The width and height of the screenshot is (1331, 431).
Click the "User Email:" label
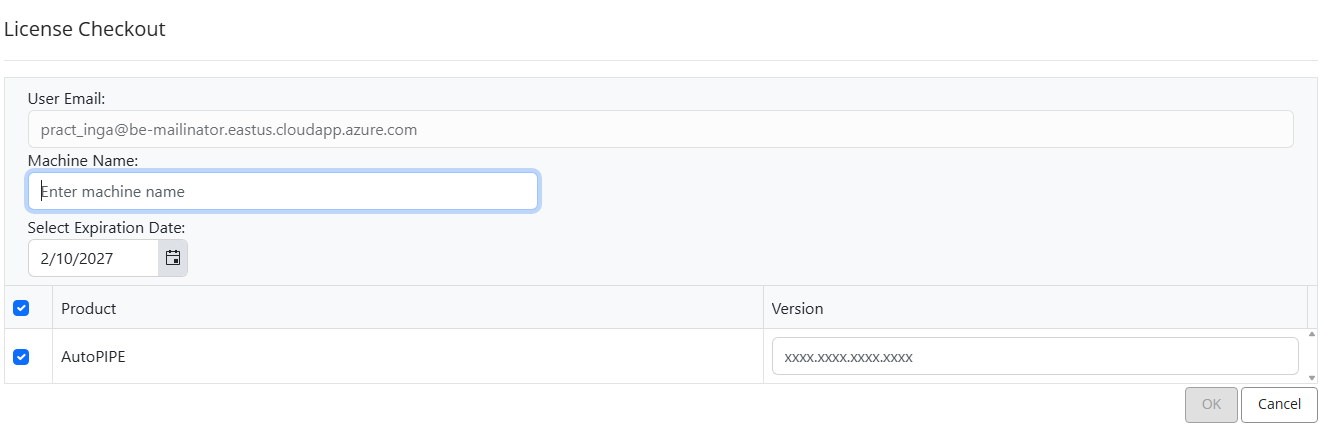pos(67,98)
